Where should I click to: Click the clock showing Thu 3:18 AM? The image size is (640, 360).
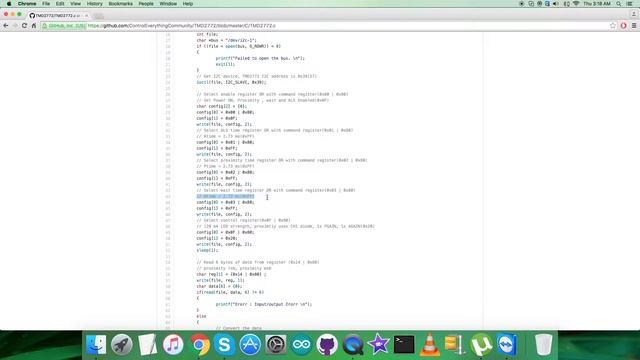(597, 4)
